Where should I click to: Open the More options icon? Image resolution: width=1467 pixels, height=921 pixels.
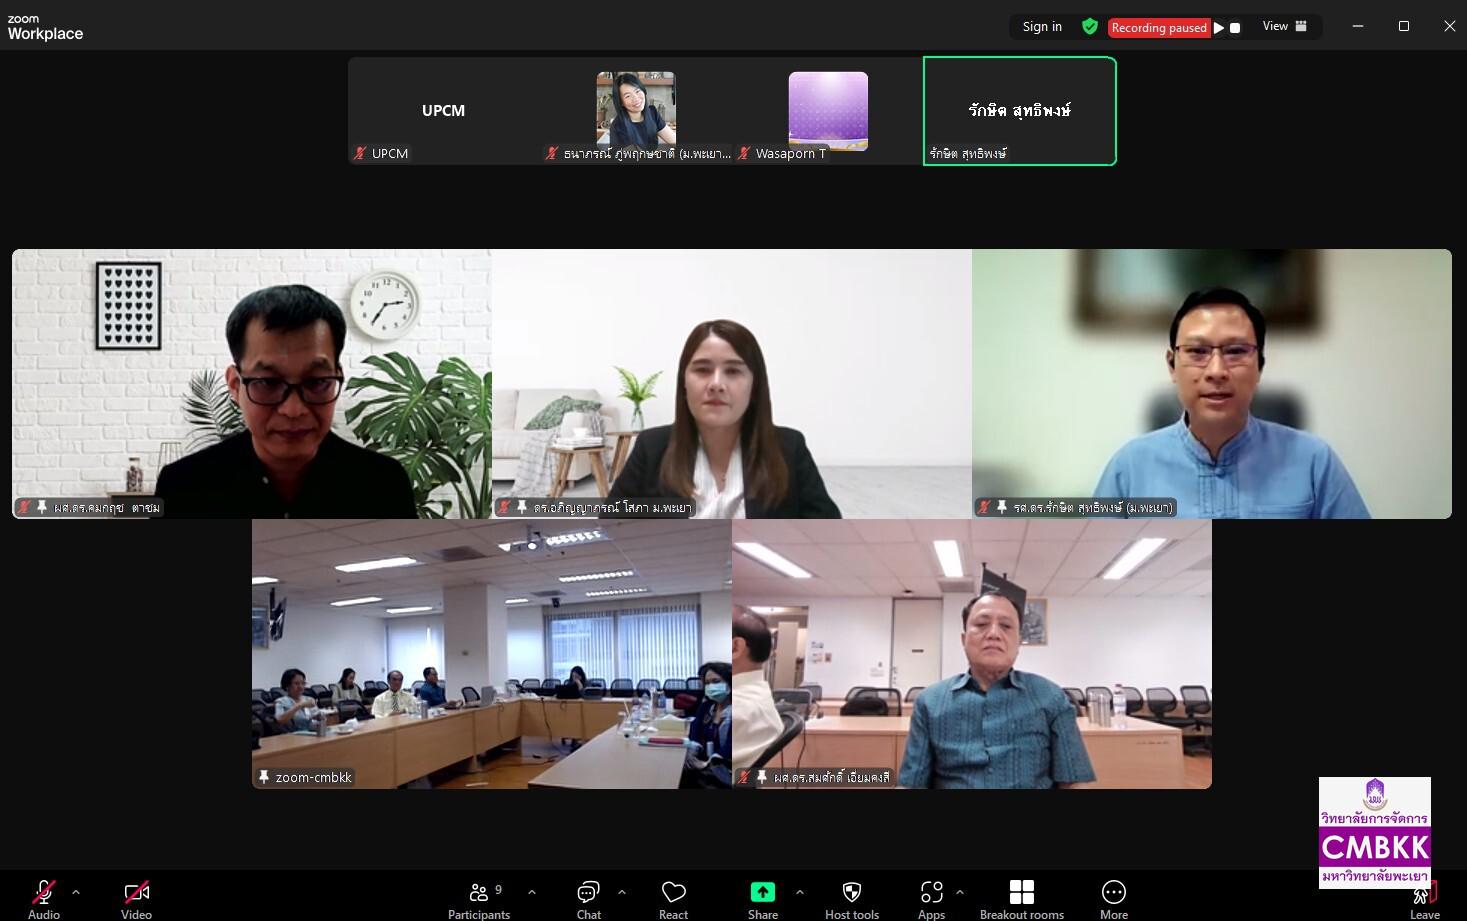[1114, 891]
